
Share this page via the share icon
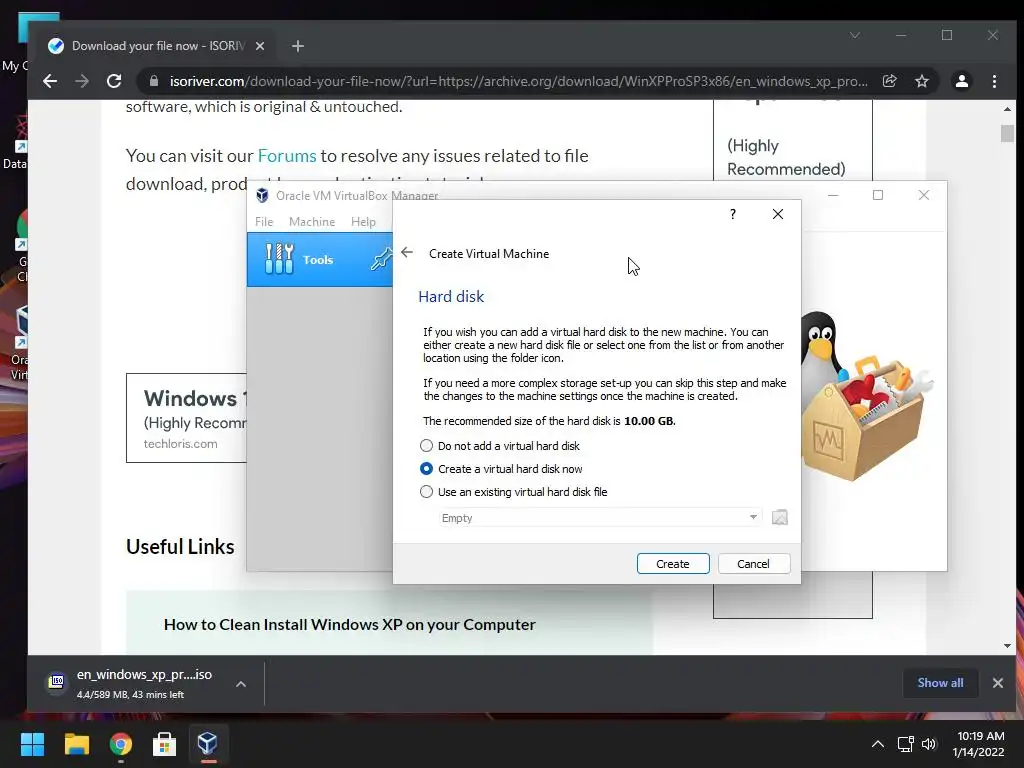tap(889, 81)
